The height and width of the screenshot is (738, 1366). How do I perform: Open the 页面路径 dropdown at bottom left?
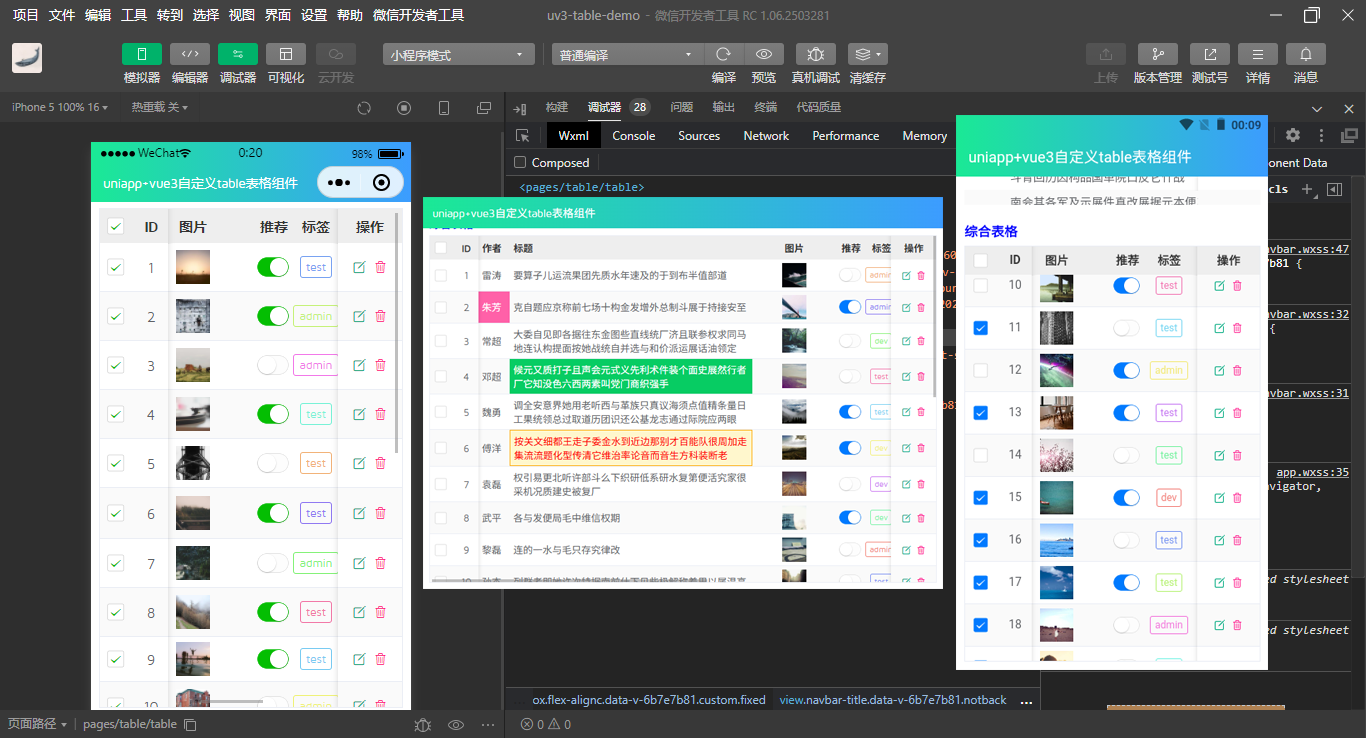pyautogui.click(x=37, y=723)
